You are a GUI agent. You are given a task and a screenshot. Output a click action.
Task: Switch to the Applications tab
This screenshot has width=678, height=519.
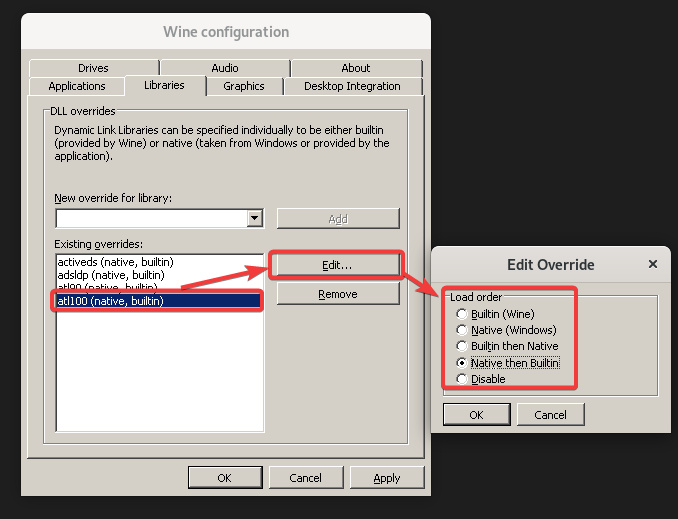tap(77, 86)
